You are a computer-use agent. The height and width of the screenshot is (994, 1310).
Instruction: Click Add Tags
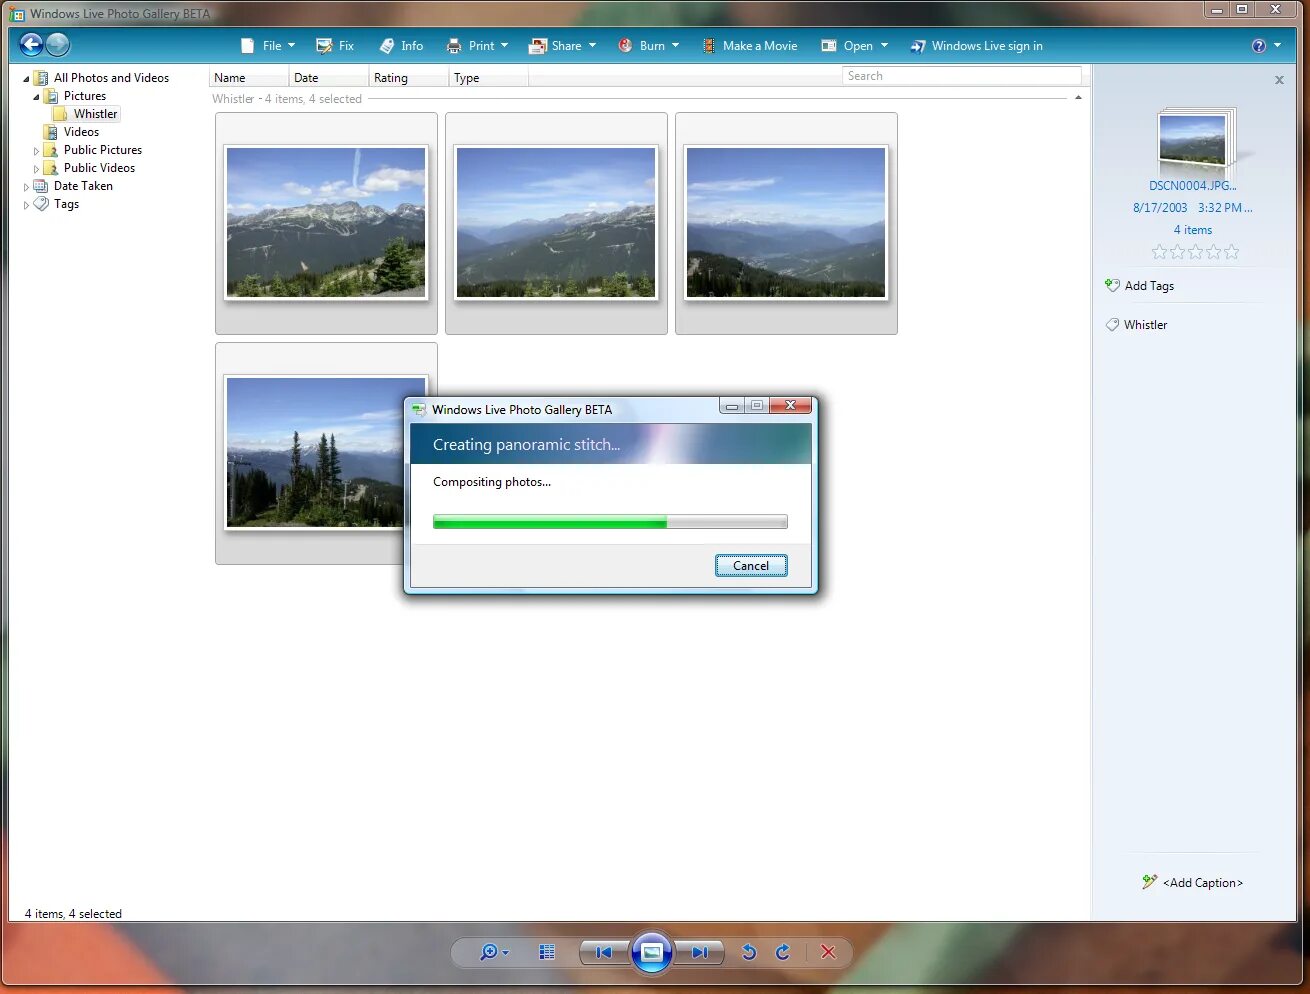[x=1140, y=286]
